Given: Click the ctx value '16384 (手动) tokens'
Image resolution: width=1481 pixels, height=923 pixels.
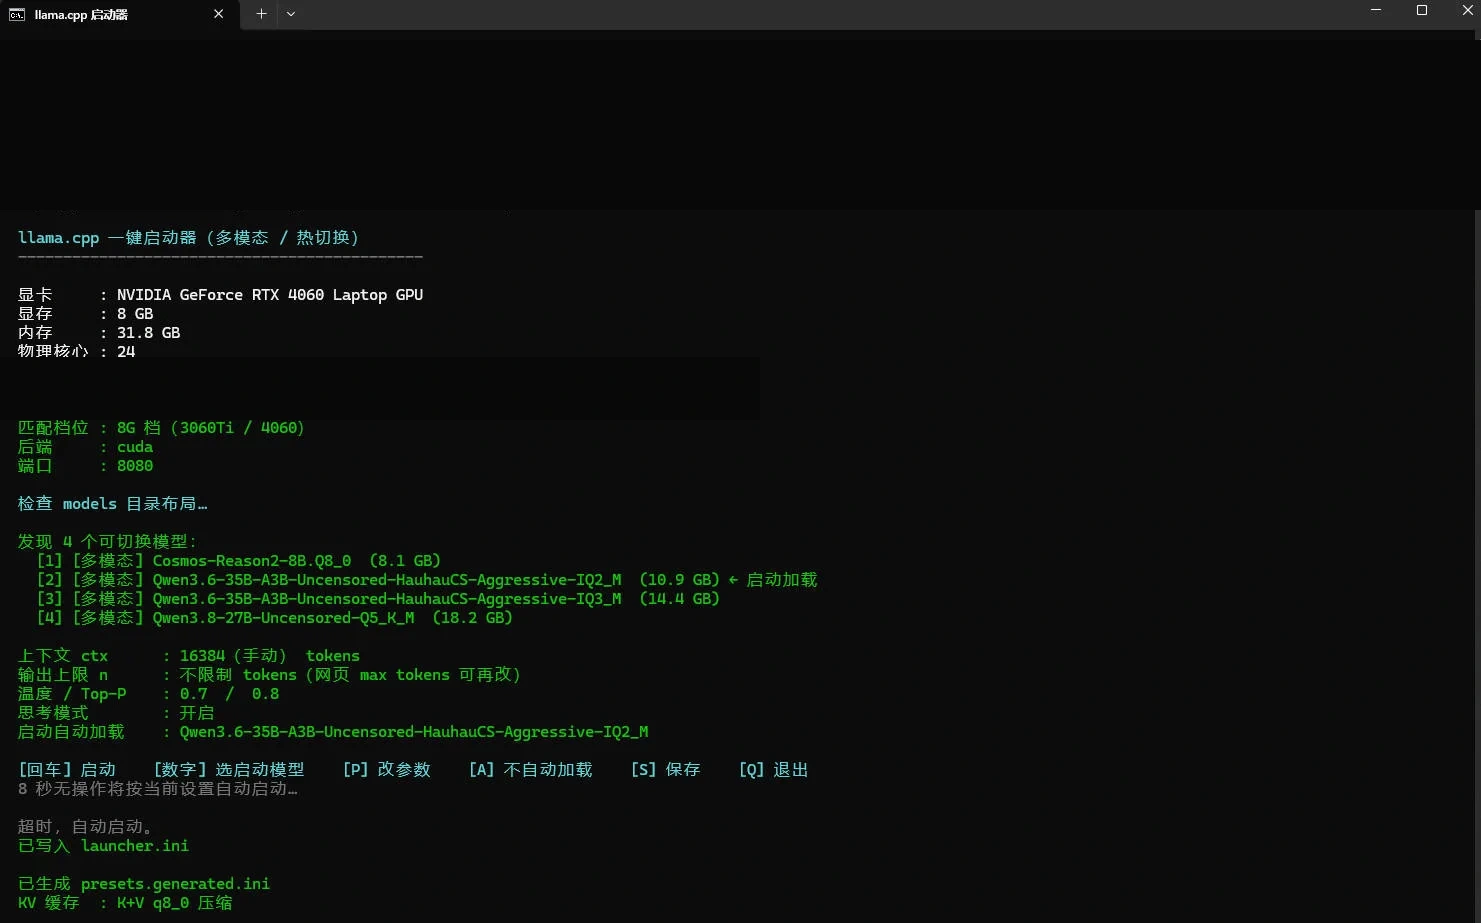Looking at the screenshot, I should [x=270, y=656].
